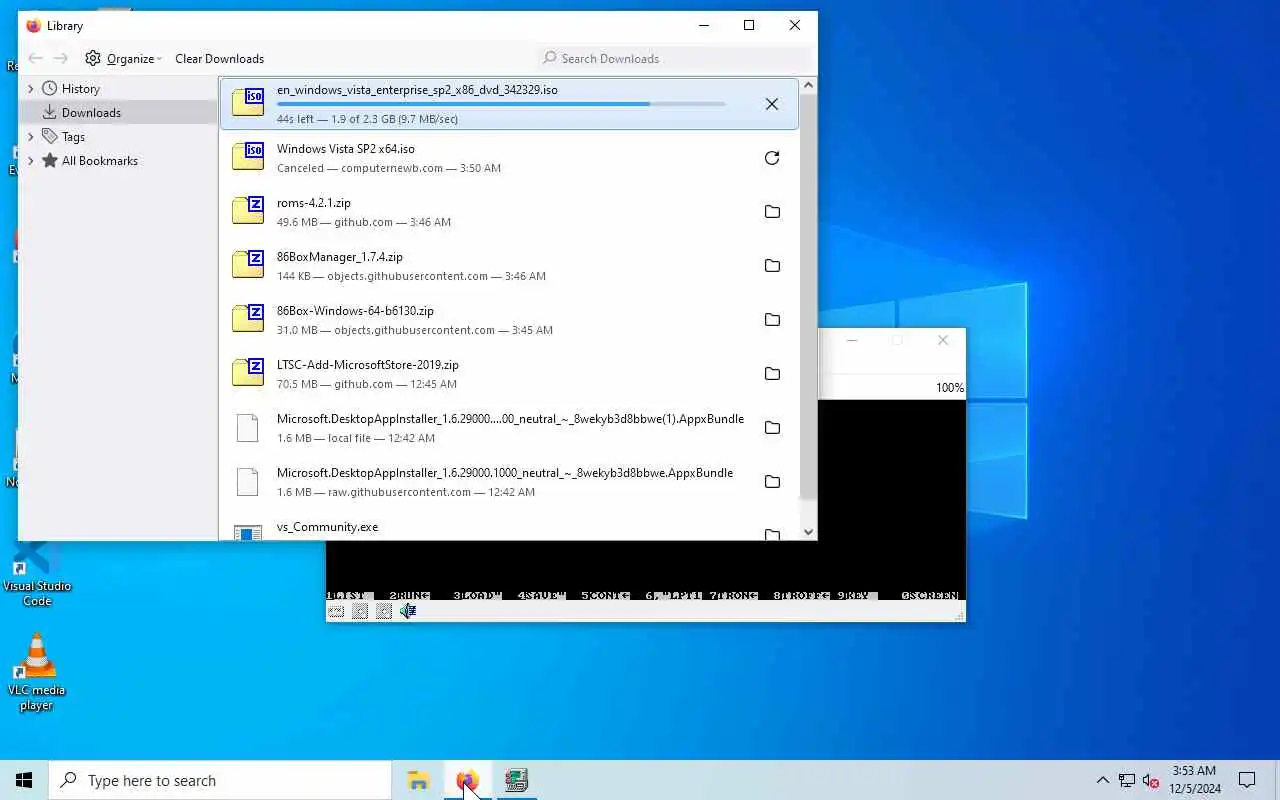Click the 86Box-Windows-64-b6130.zip archive icon
Screen dimensions: 1280x800
248,318
